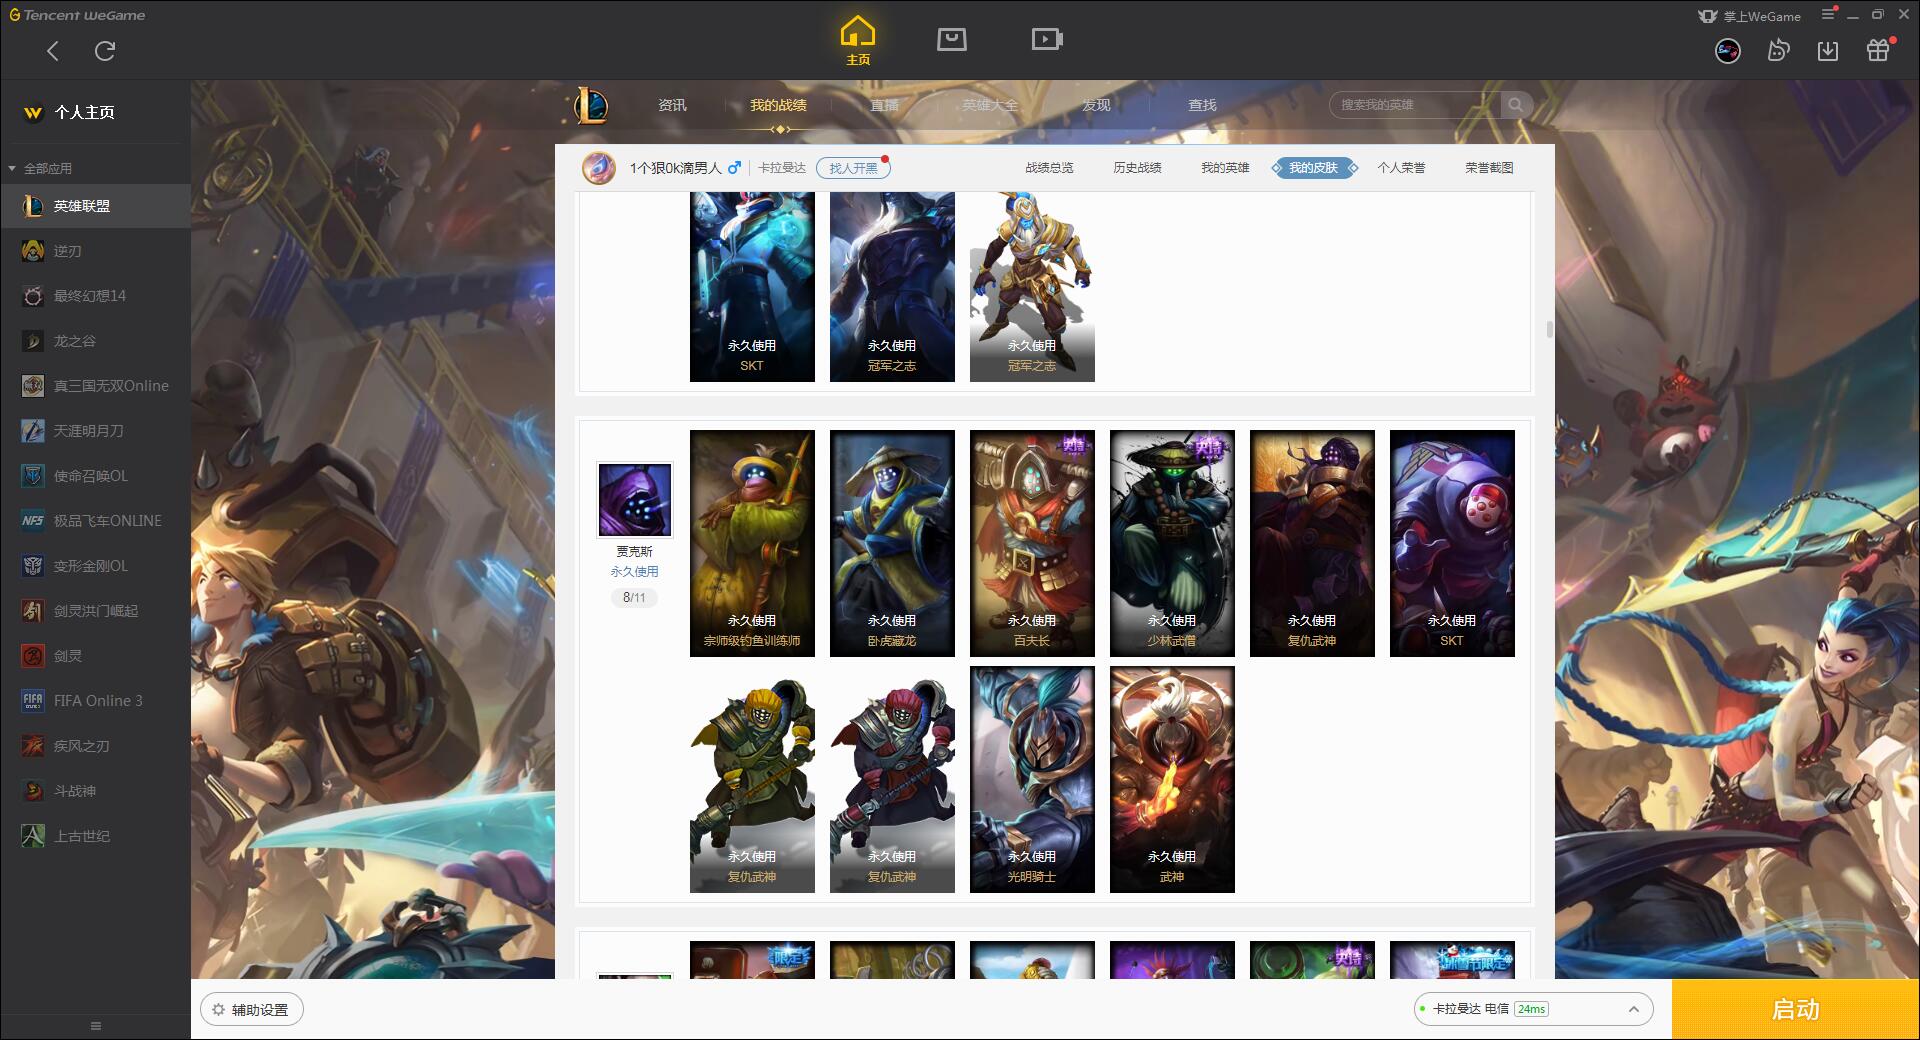This screenshot has width=1920, height=1040.
Task: Click the 贾克斯 champion portrait
Action: click(635, 499)
